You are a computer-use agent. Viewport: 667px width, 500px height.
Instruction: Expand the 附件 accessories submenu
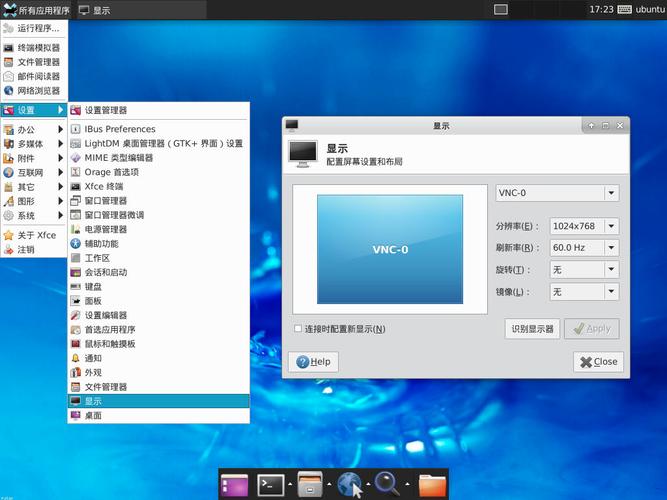(34, 158)
